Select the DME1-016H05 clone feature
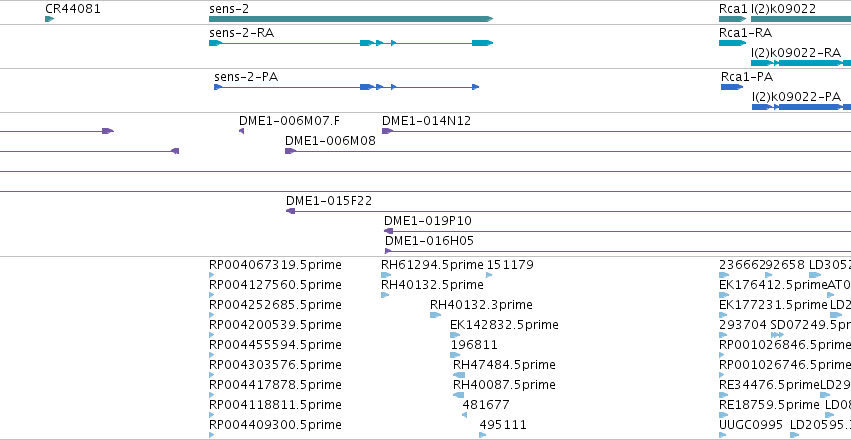The width and height of the screenshot is (851, 440). (618, 251)
